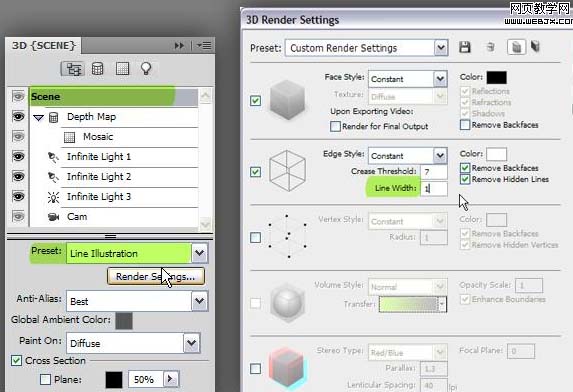Select the Filter By Meshes icon
The height and width of the screenshot is (392, 573).
click(x=97, y=69)
